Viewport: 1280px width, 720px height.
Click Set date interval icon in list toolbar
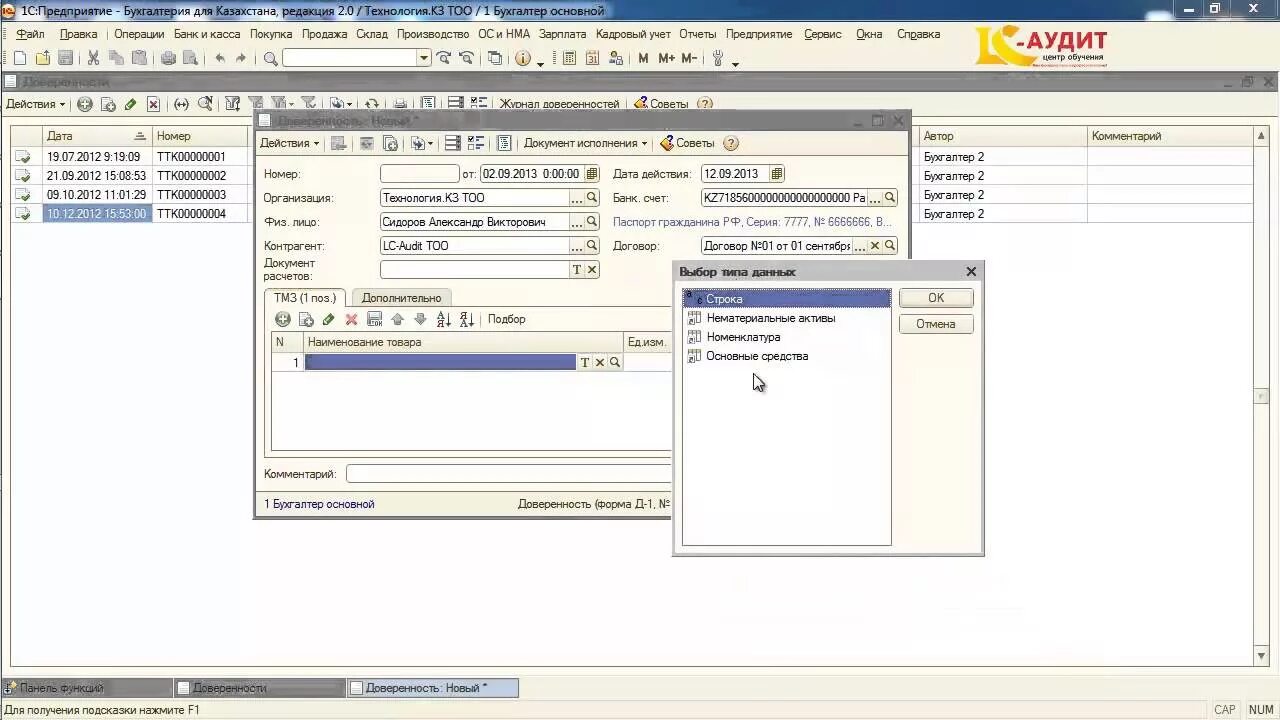pos(181,103)
